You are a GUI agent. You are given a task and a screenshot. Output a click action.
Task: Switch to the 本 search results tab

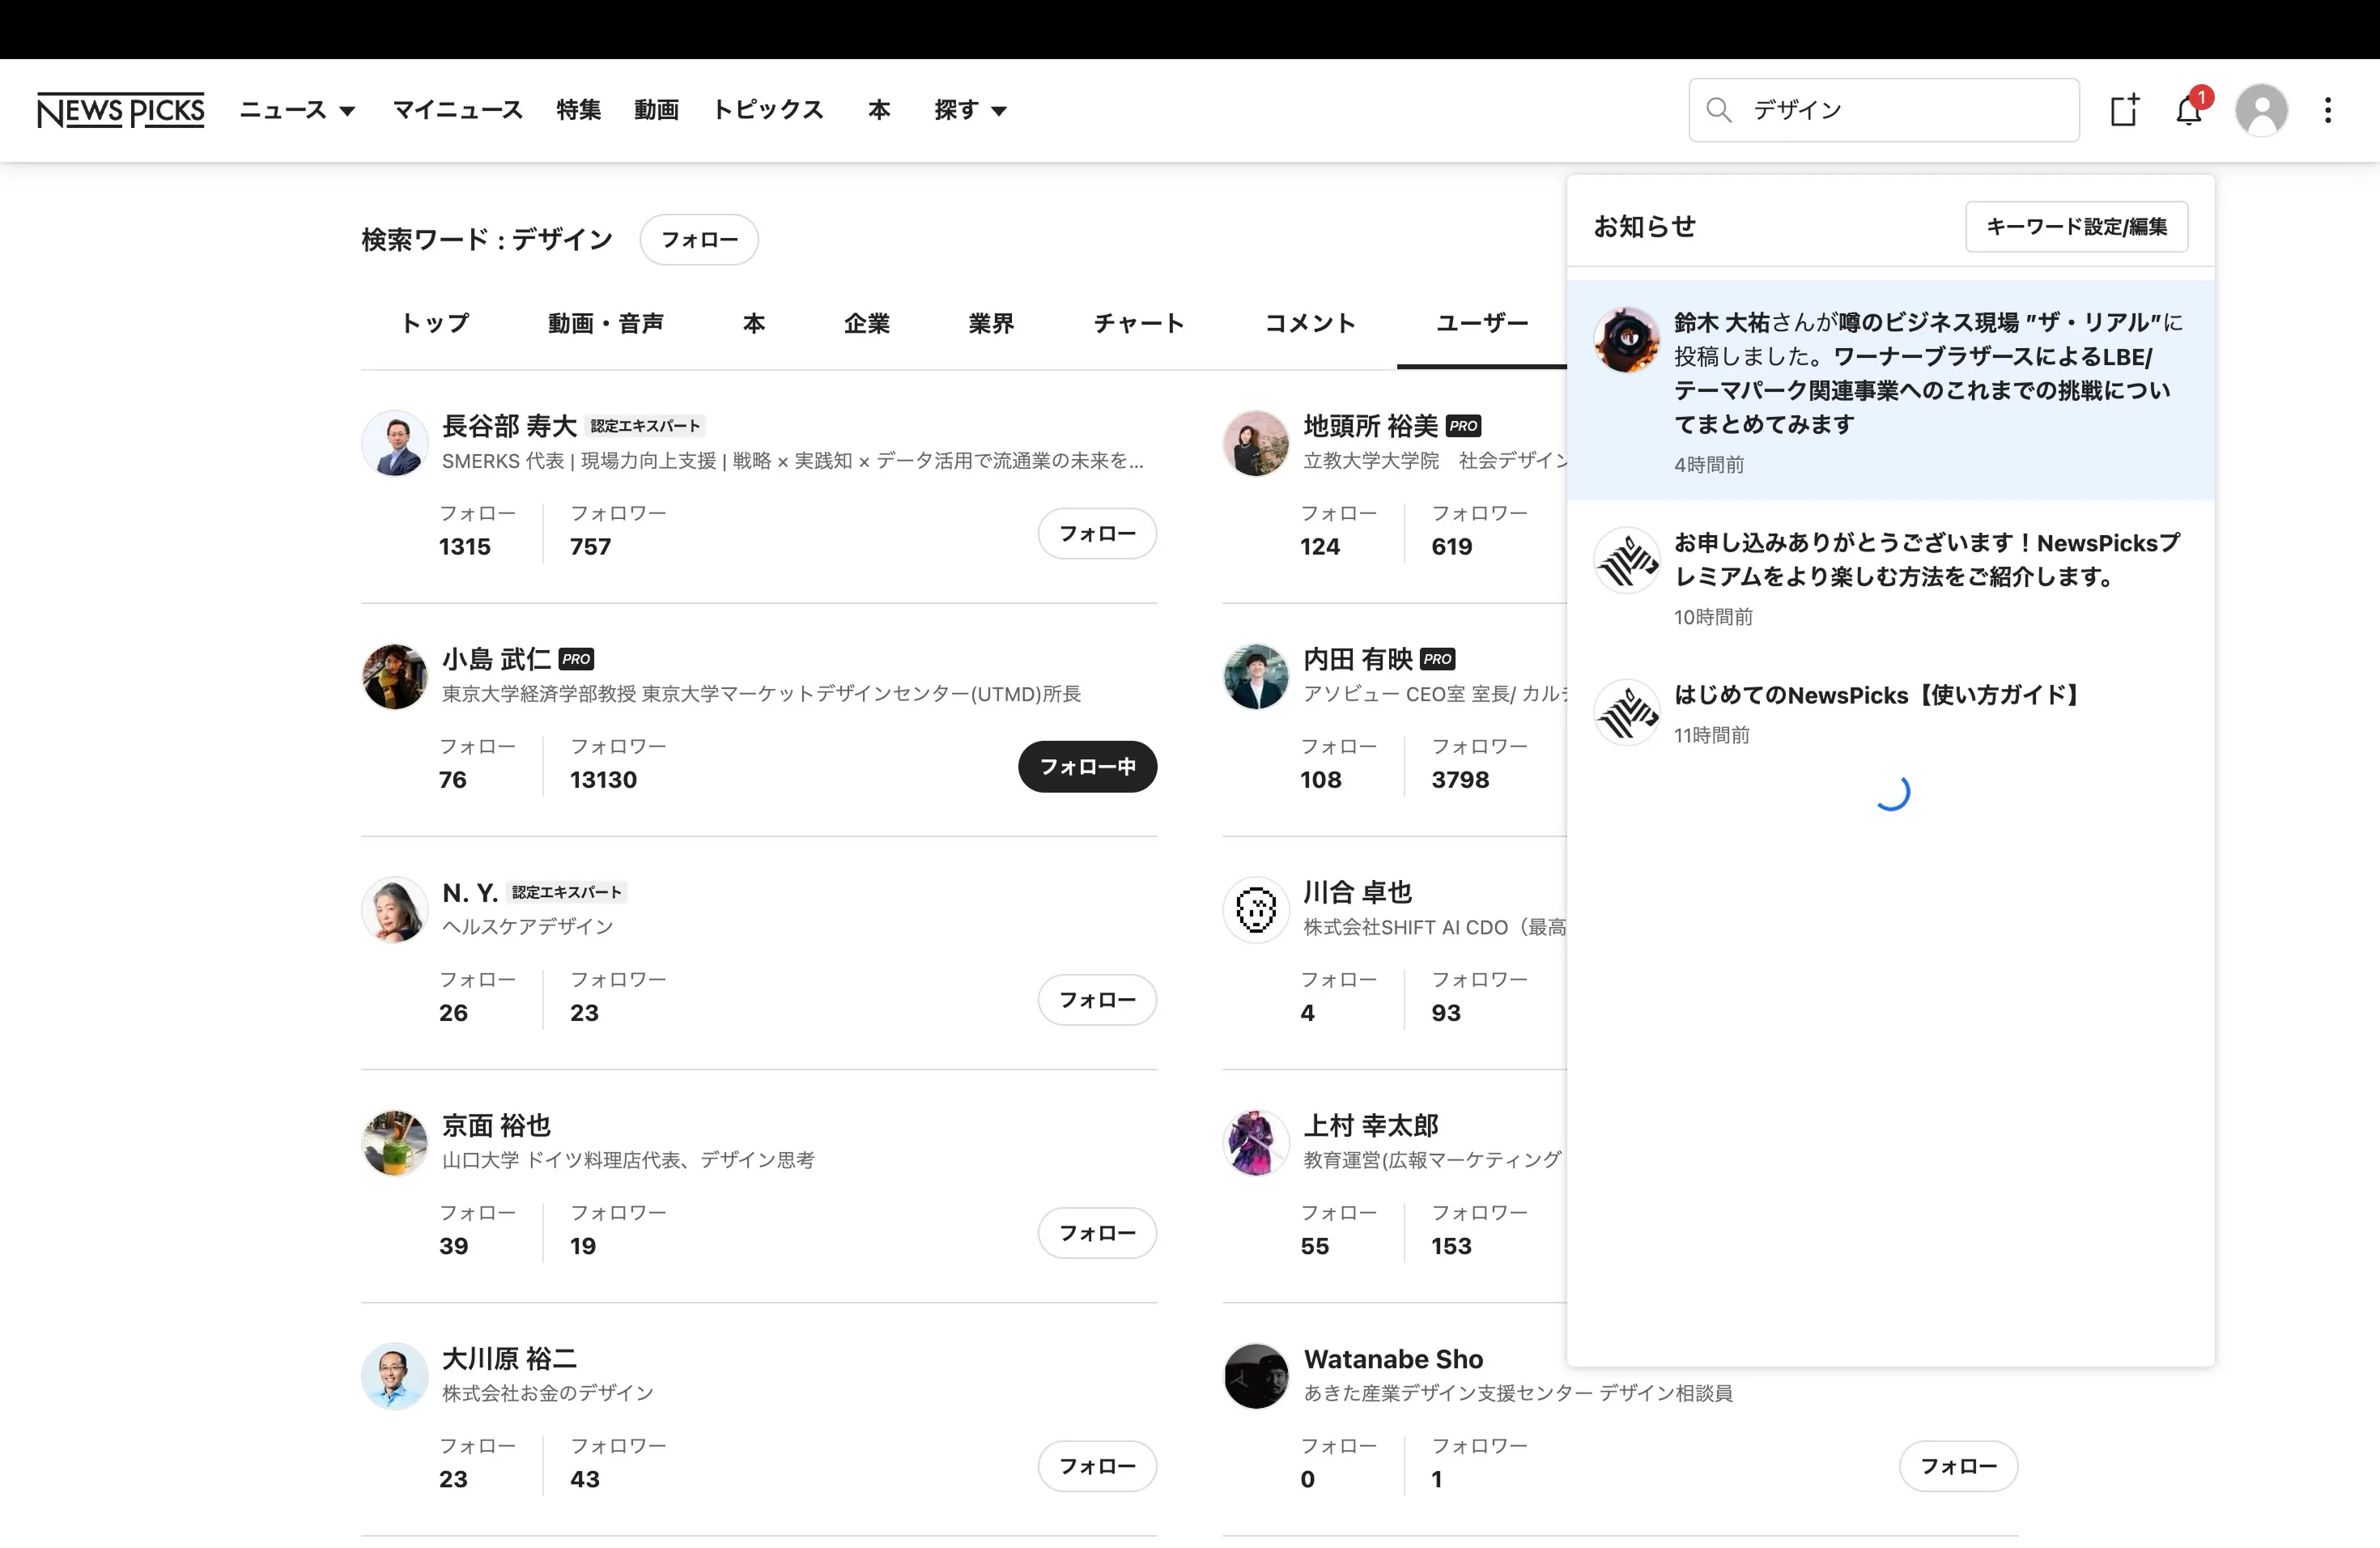[754, 323]
